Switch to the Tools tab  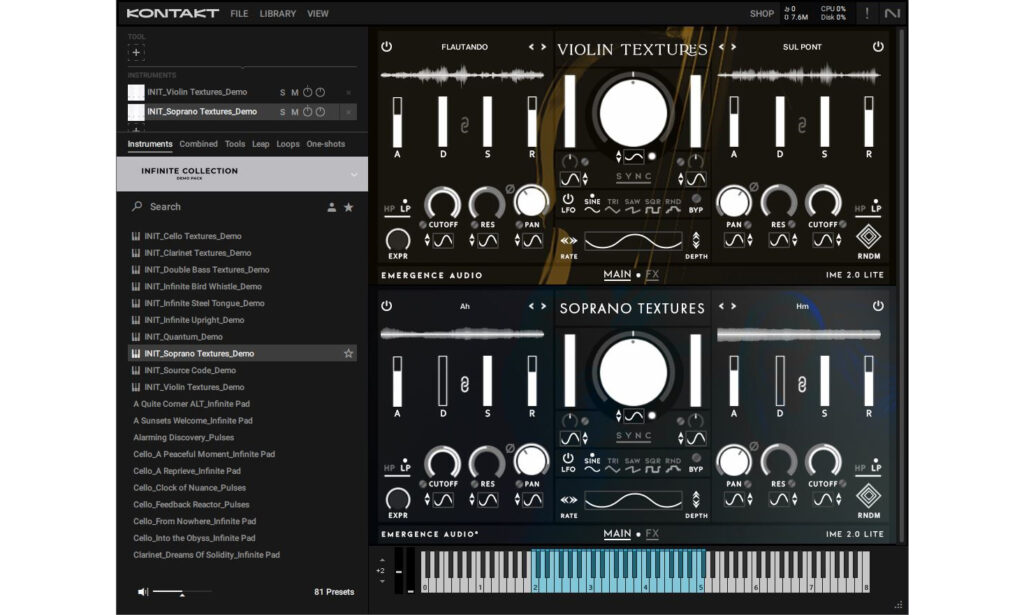pyautogui.click(x=235, y=144)
